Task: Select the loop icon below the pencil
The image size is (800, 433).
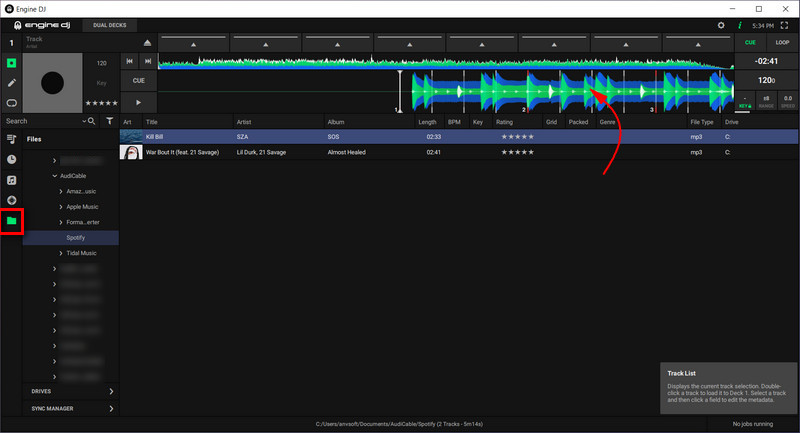Action: 11,103
